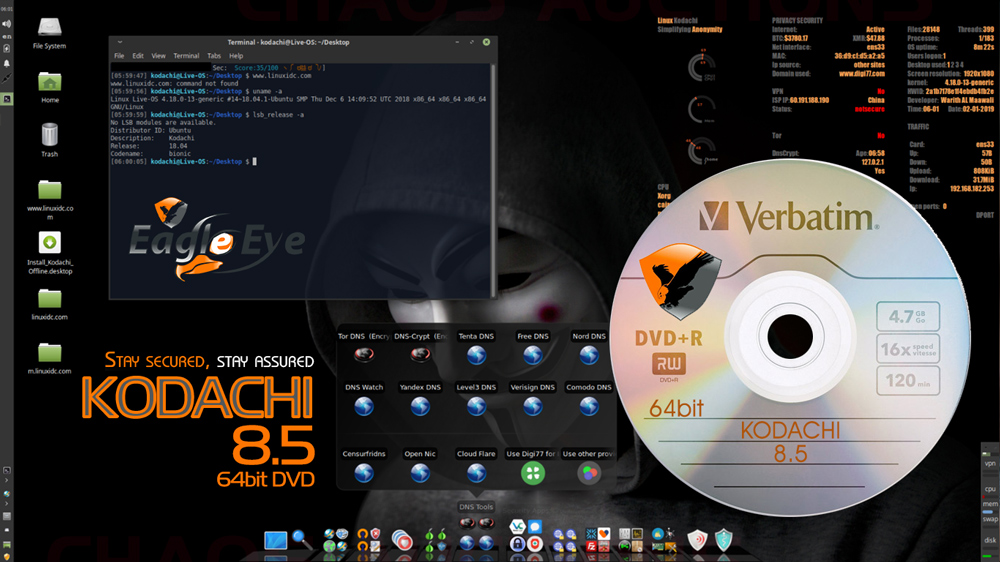Choose Nord DNS globe icon
The width and height of the screenshot is (1000, 562).
[589, 355]
